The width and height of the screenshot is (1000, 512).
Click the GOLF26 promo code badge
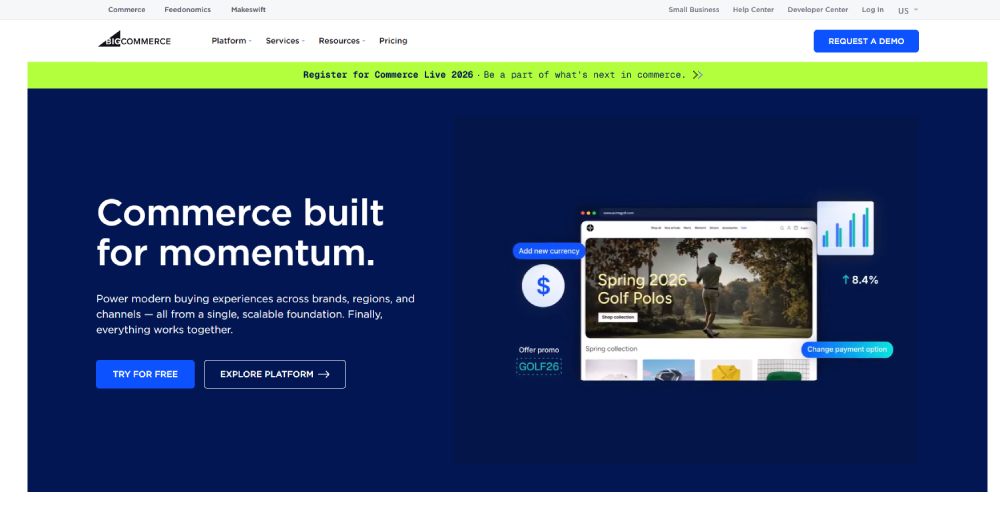tap(538, 367)
